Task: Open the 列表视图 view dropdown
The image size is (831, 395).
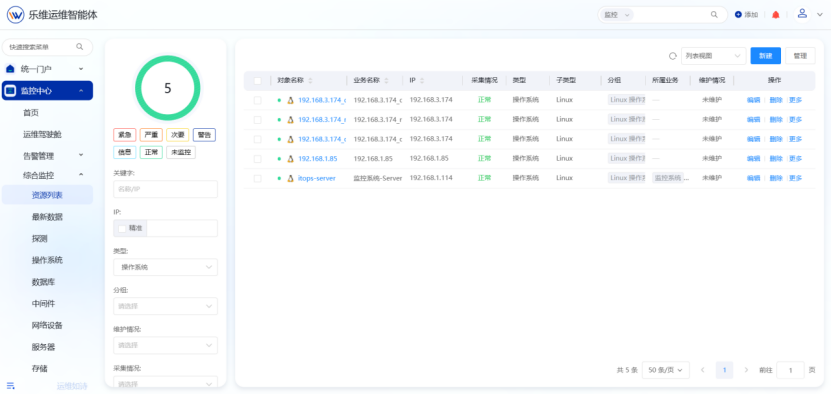Action: [713, 56]
